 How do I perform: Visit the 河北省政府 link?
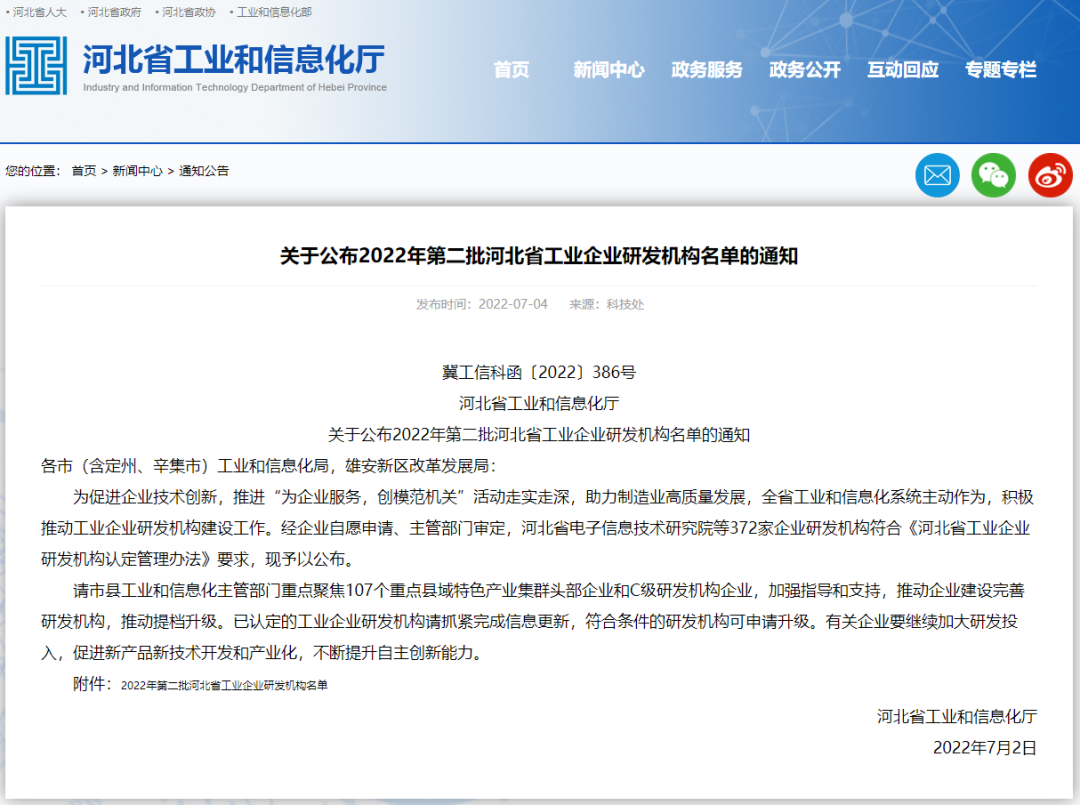pos(113,13)
